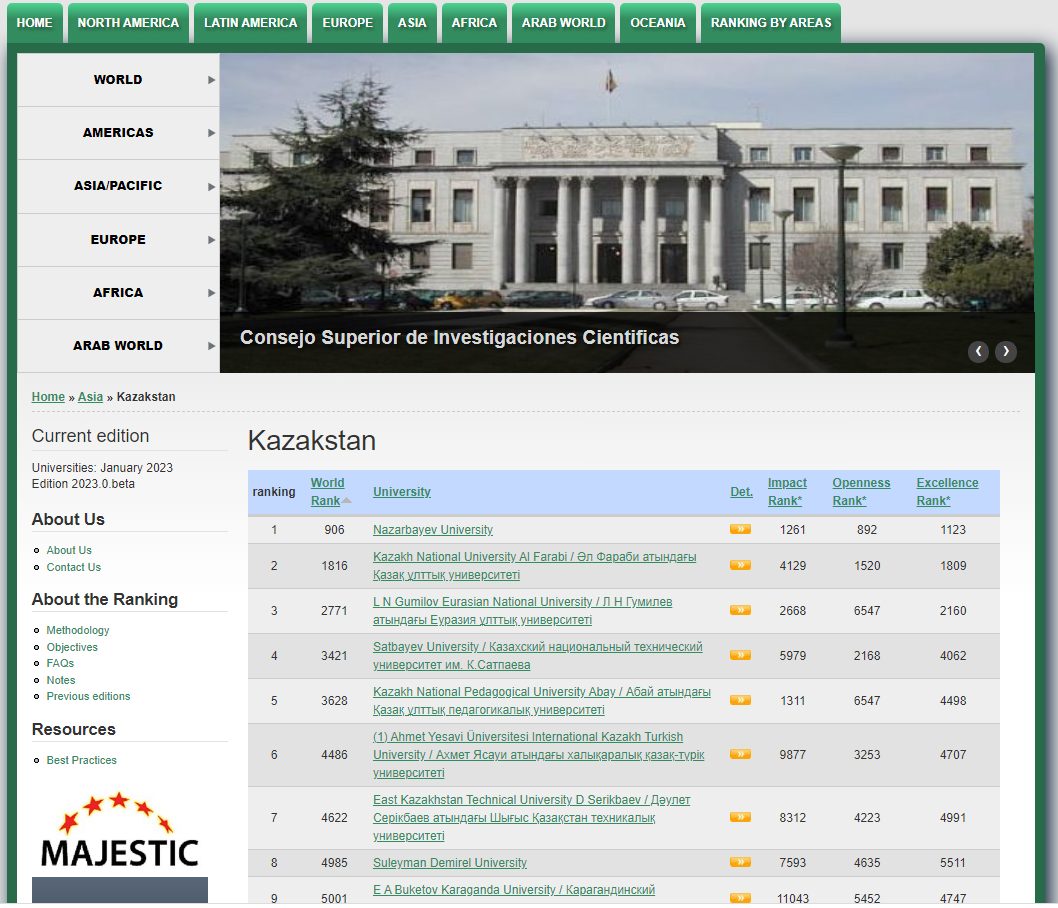Image resolution: width=1058 pixels, height=908 pixels.
Task: Expand the AMERICAS sidebar menu
Action: (x=118, y=133)
